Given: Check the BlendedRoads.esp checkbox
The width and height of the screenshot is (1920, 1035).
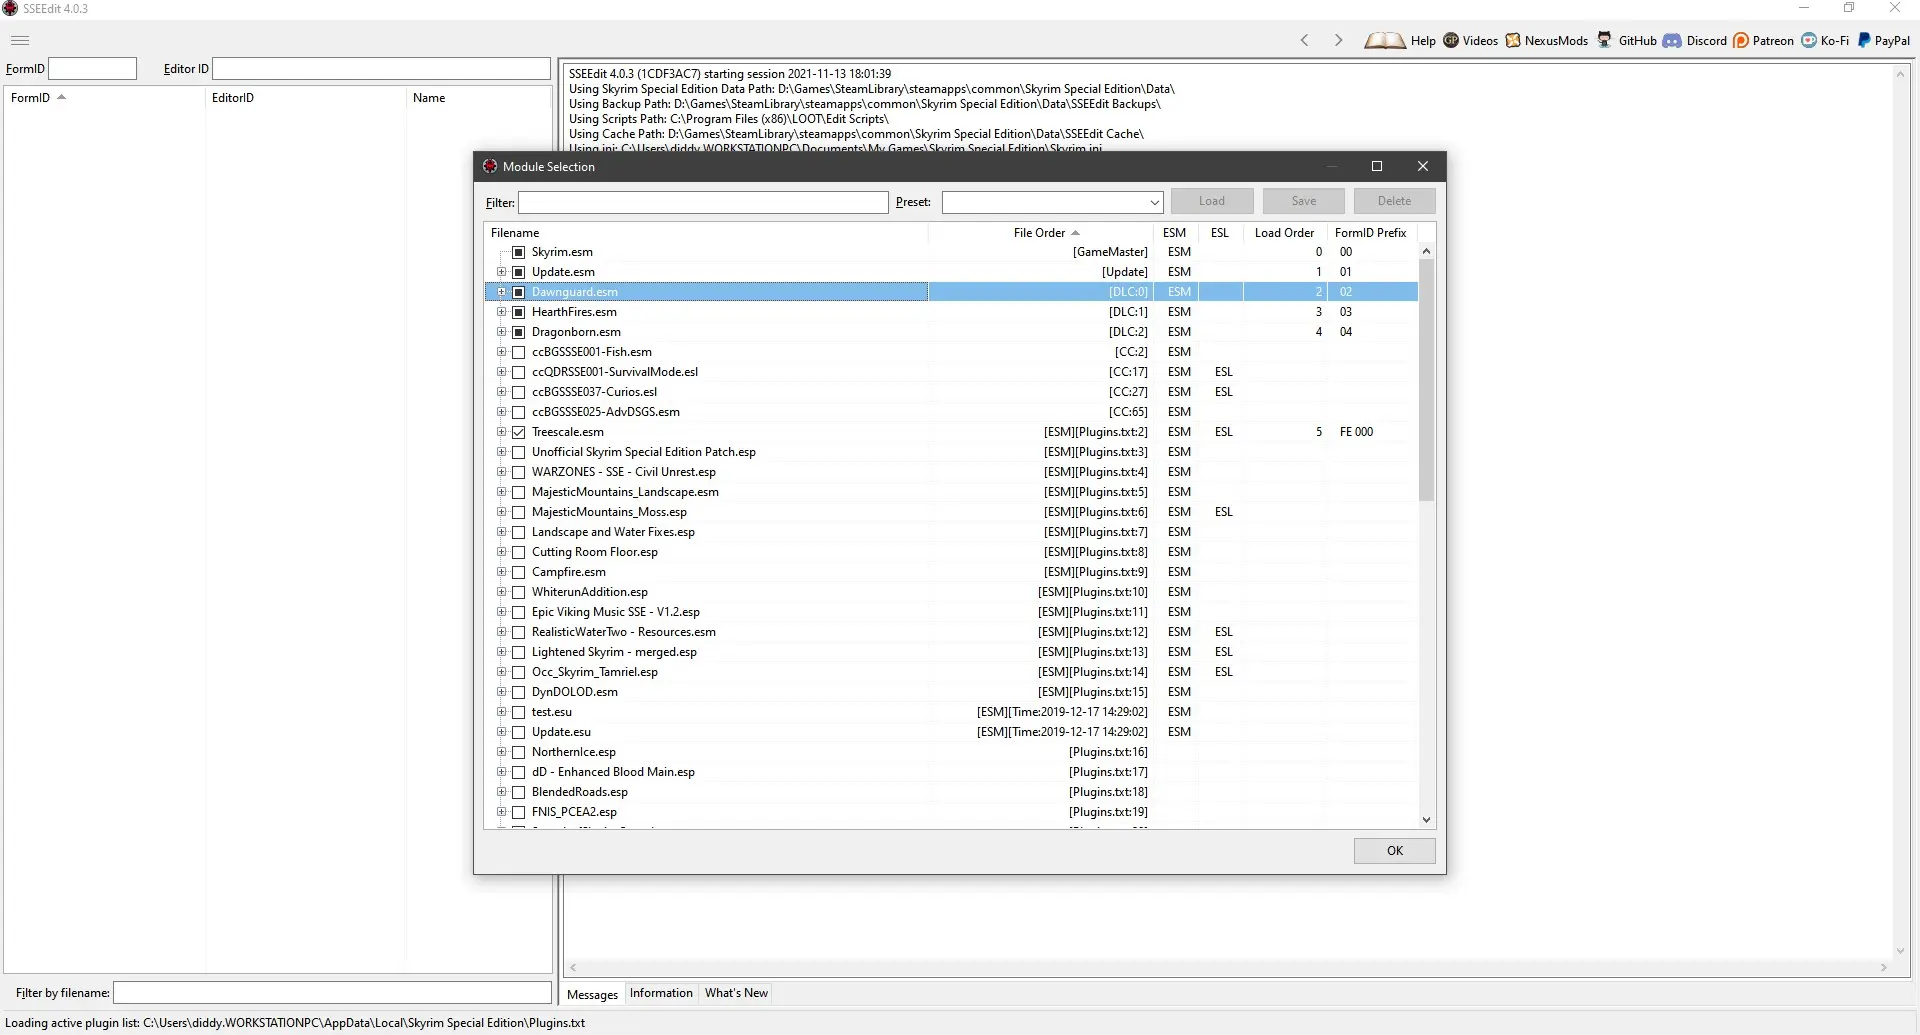Looking at the screenshot, I should click(518, 792).
